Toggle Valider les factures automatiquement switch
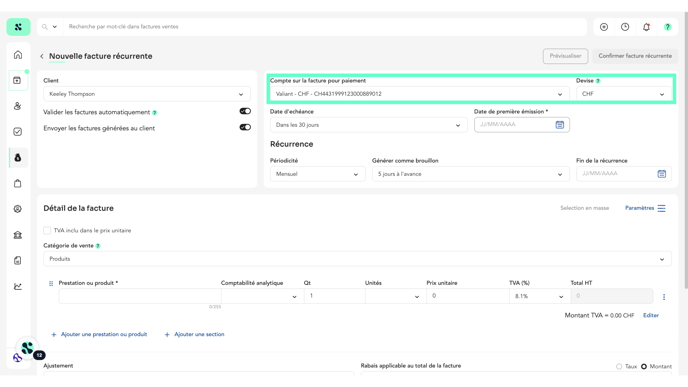This screenshot has height=387, width=688. tap(245, 111)
